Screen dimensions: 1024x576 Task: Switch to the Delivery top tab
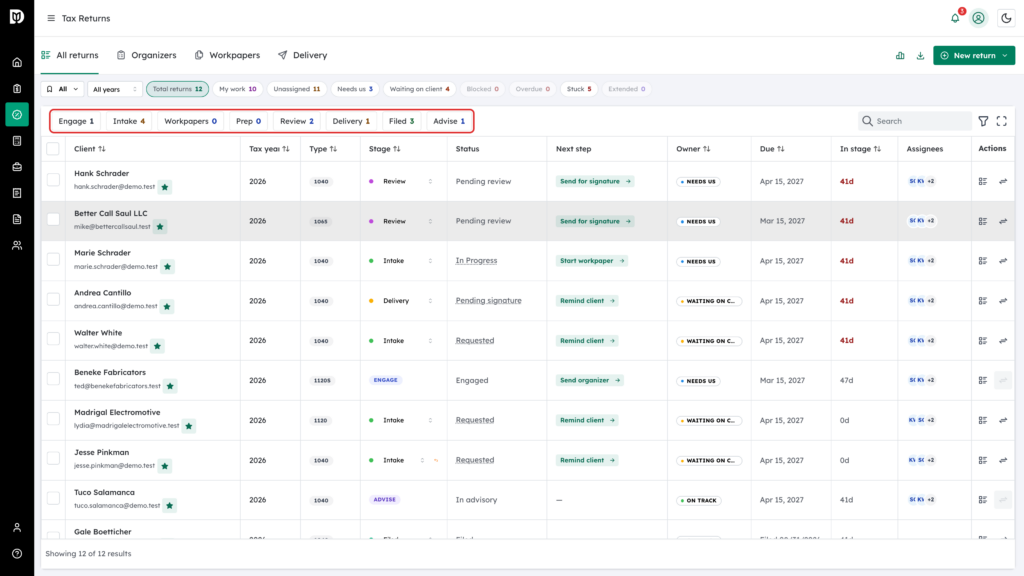pyautogui.click(x=302, y=56)
